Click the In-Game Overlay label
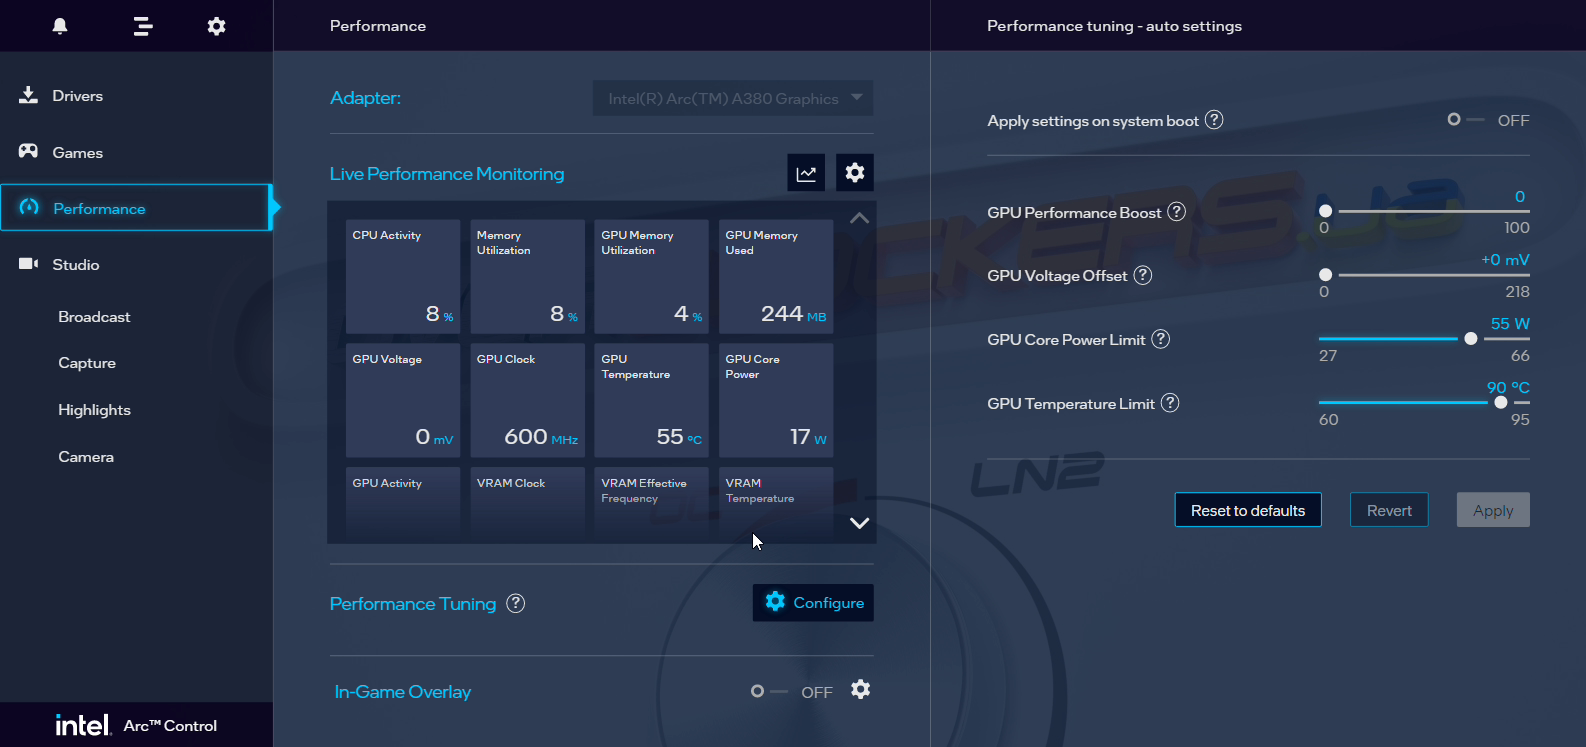Screen dimensions: 1586x747 pyautogui.click(x=403, y=692)
